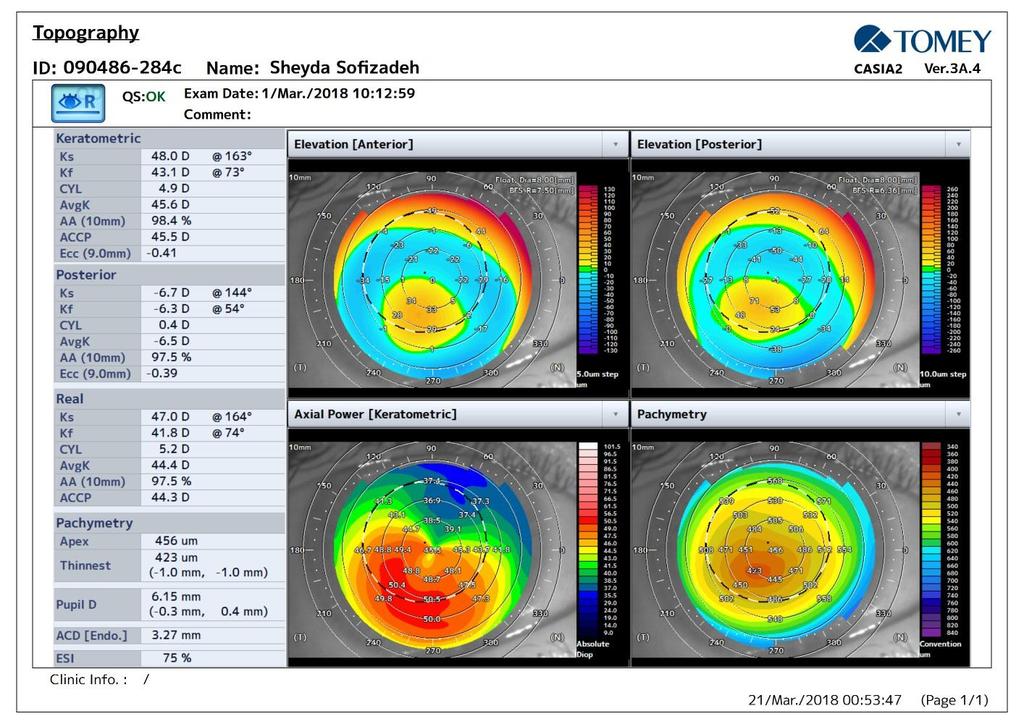Click the ESI value '75 %'

(x=177, y=658)
